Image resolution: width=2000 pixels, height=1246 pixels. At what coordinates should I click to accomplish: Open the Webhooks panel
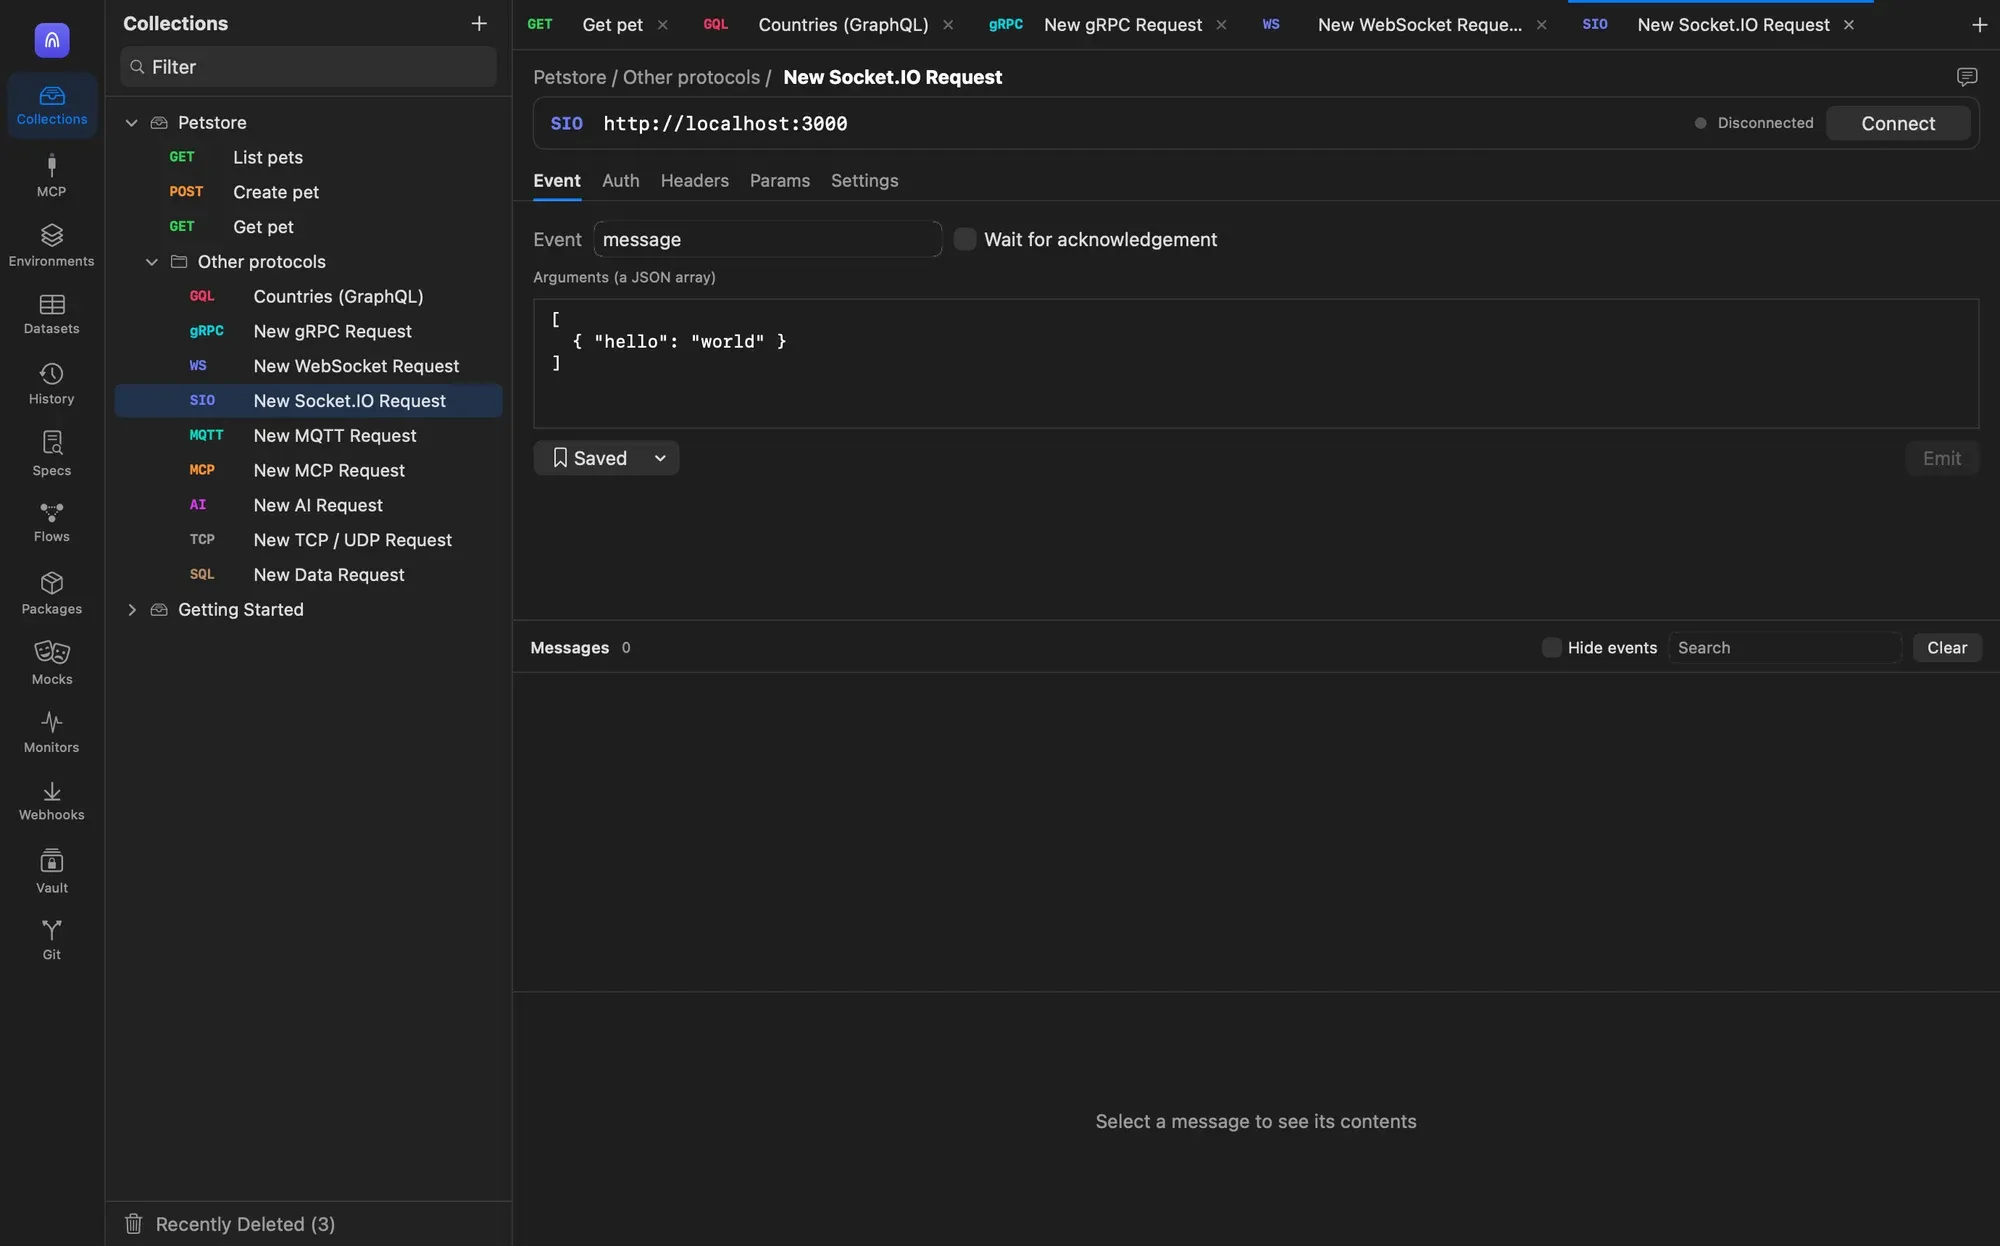pyautogui.click(x=52, y=801)
